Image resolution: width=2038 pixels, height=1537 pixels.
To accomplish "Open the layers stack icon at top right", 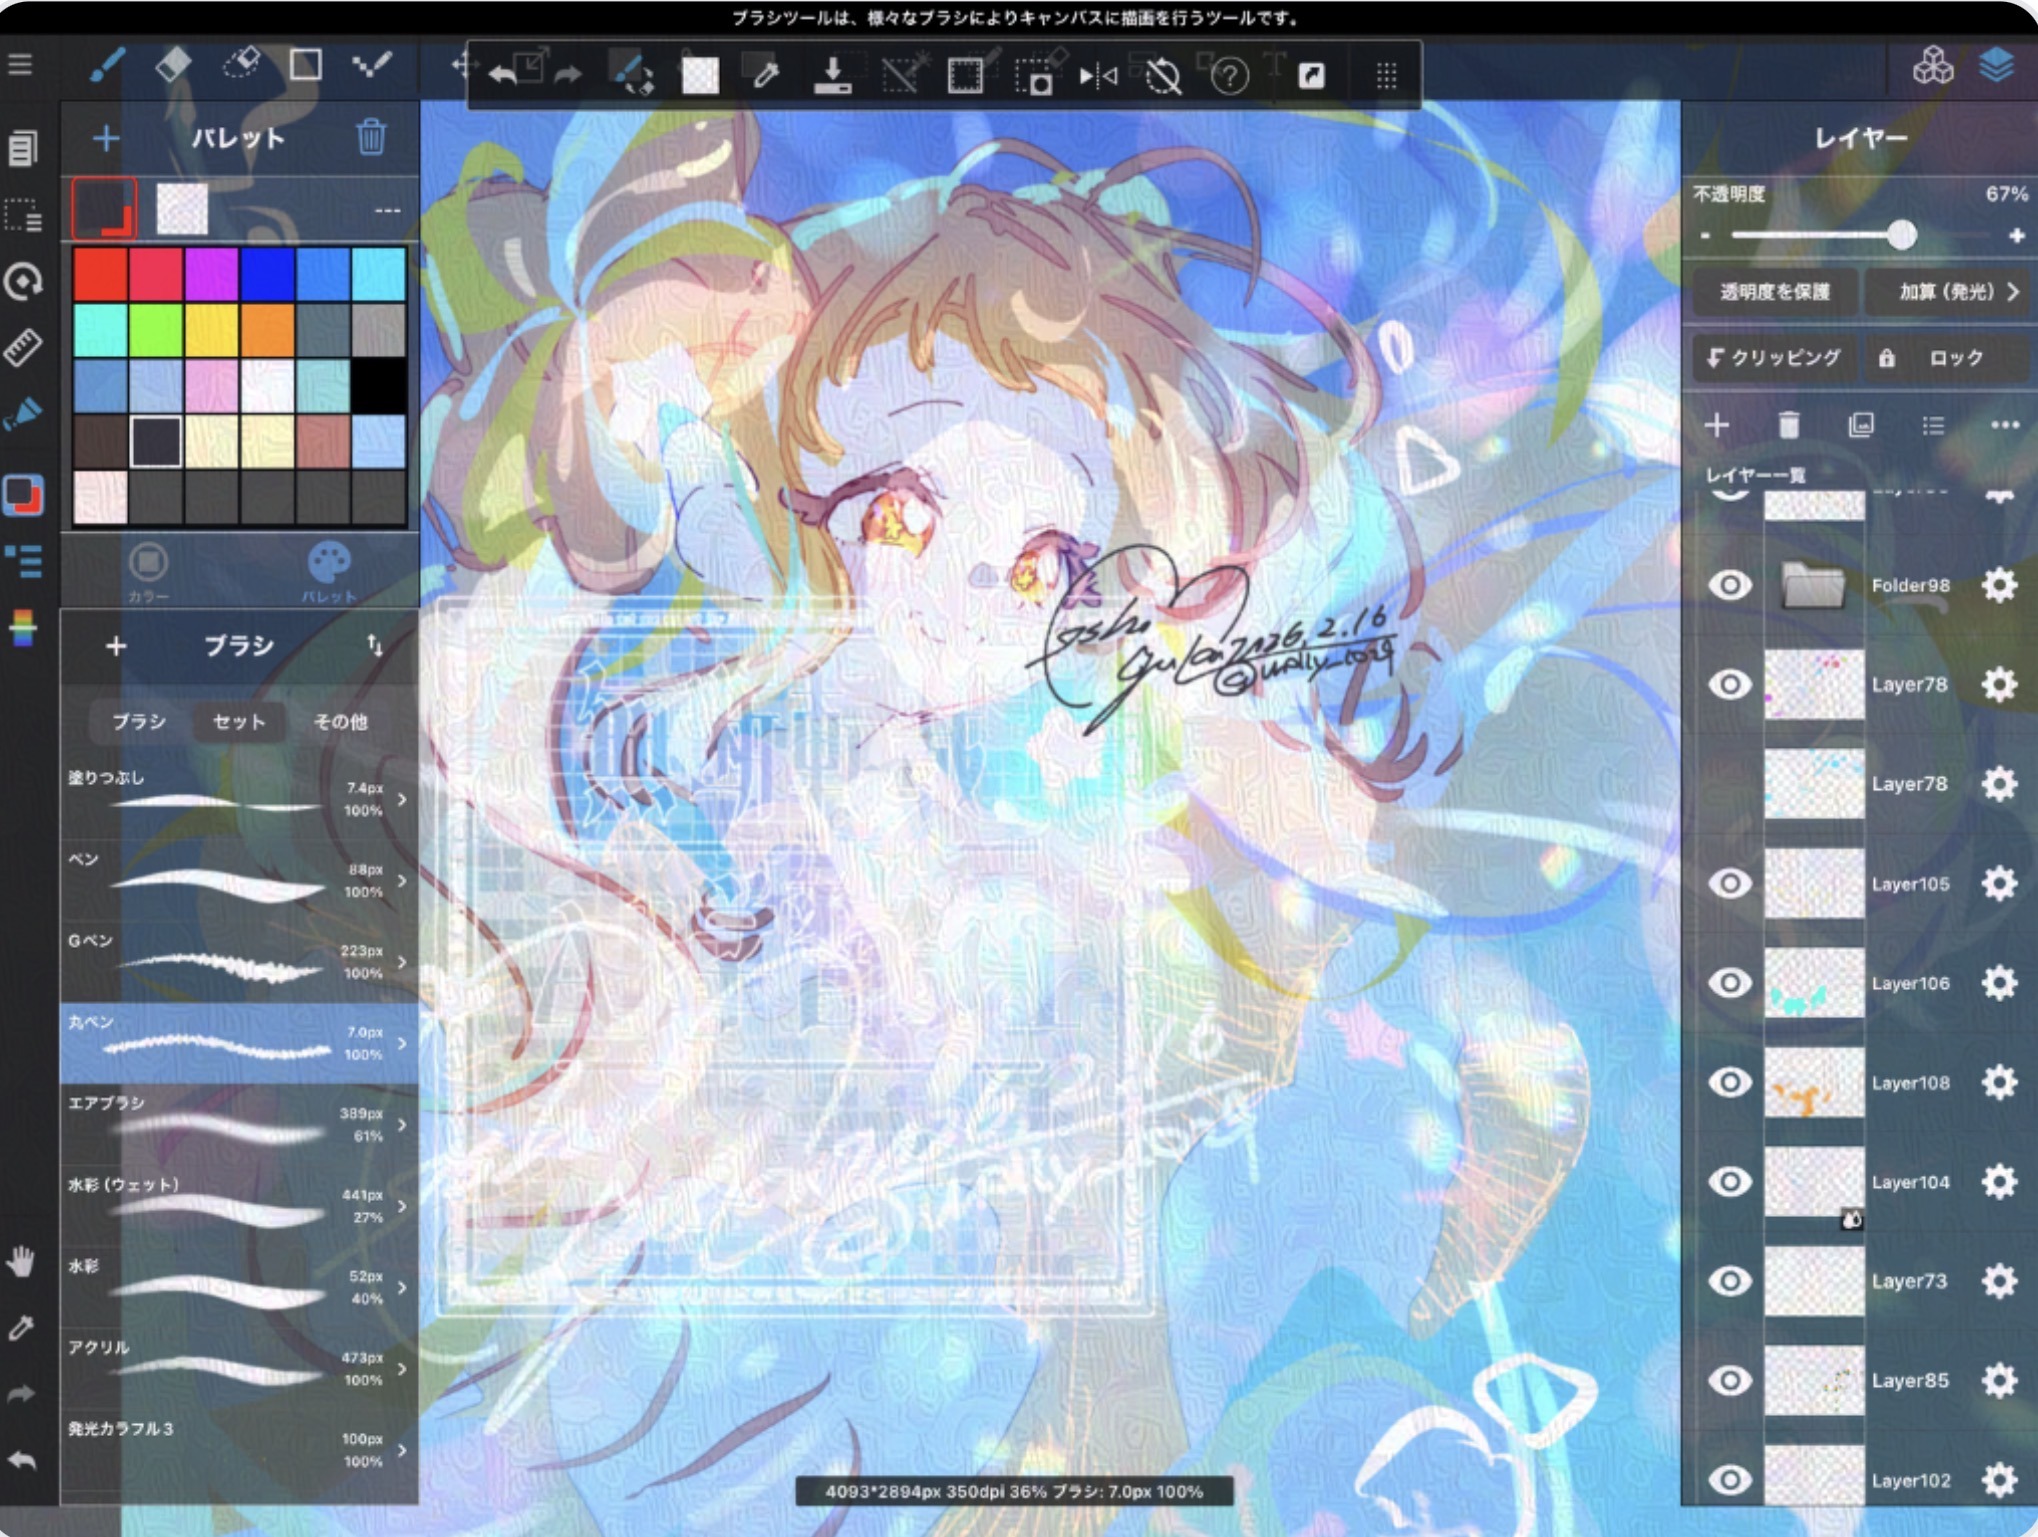I will click(1996, 66).
